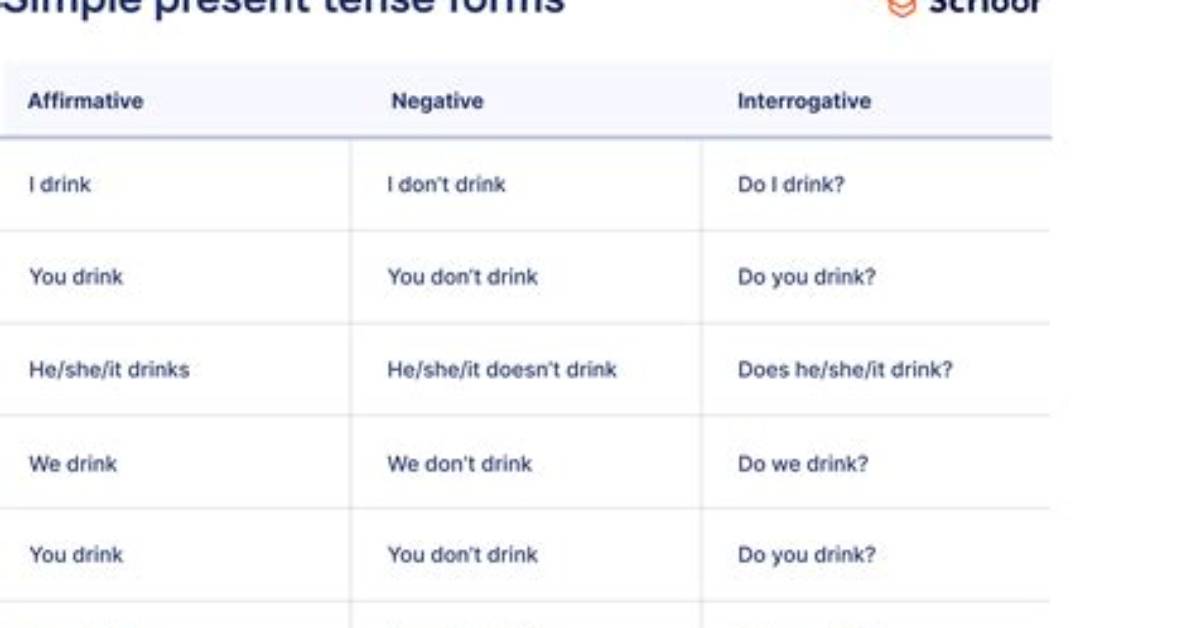Click "Does he/she/it drink?" text
Screen dimensions: 1196x628
845,370
